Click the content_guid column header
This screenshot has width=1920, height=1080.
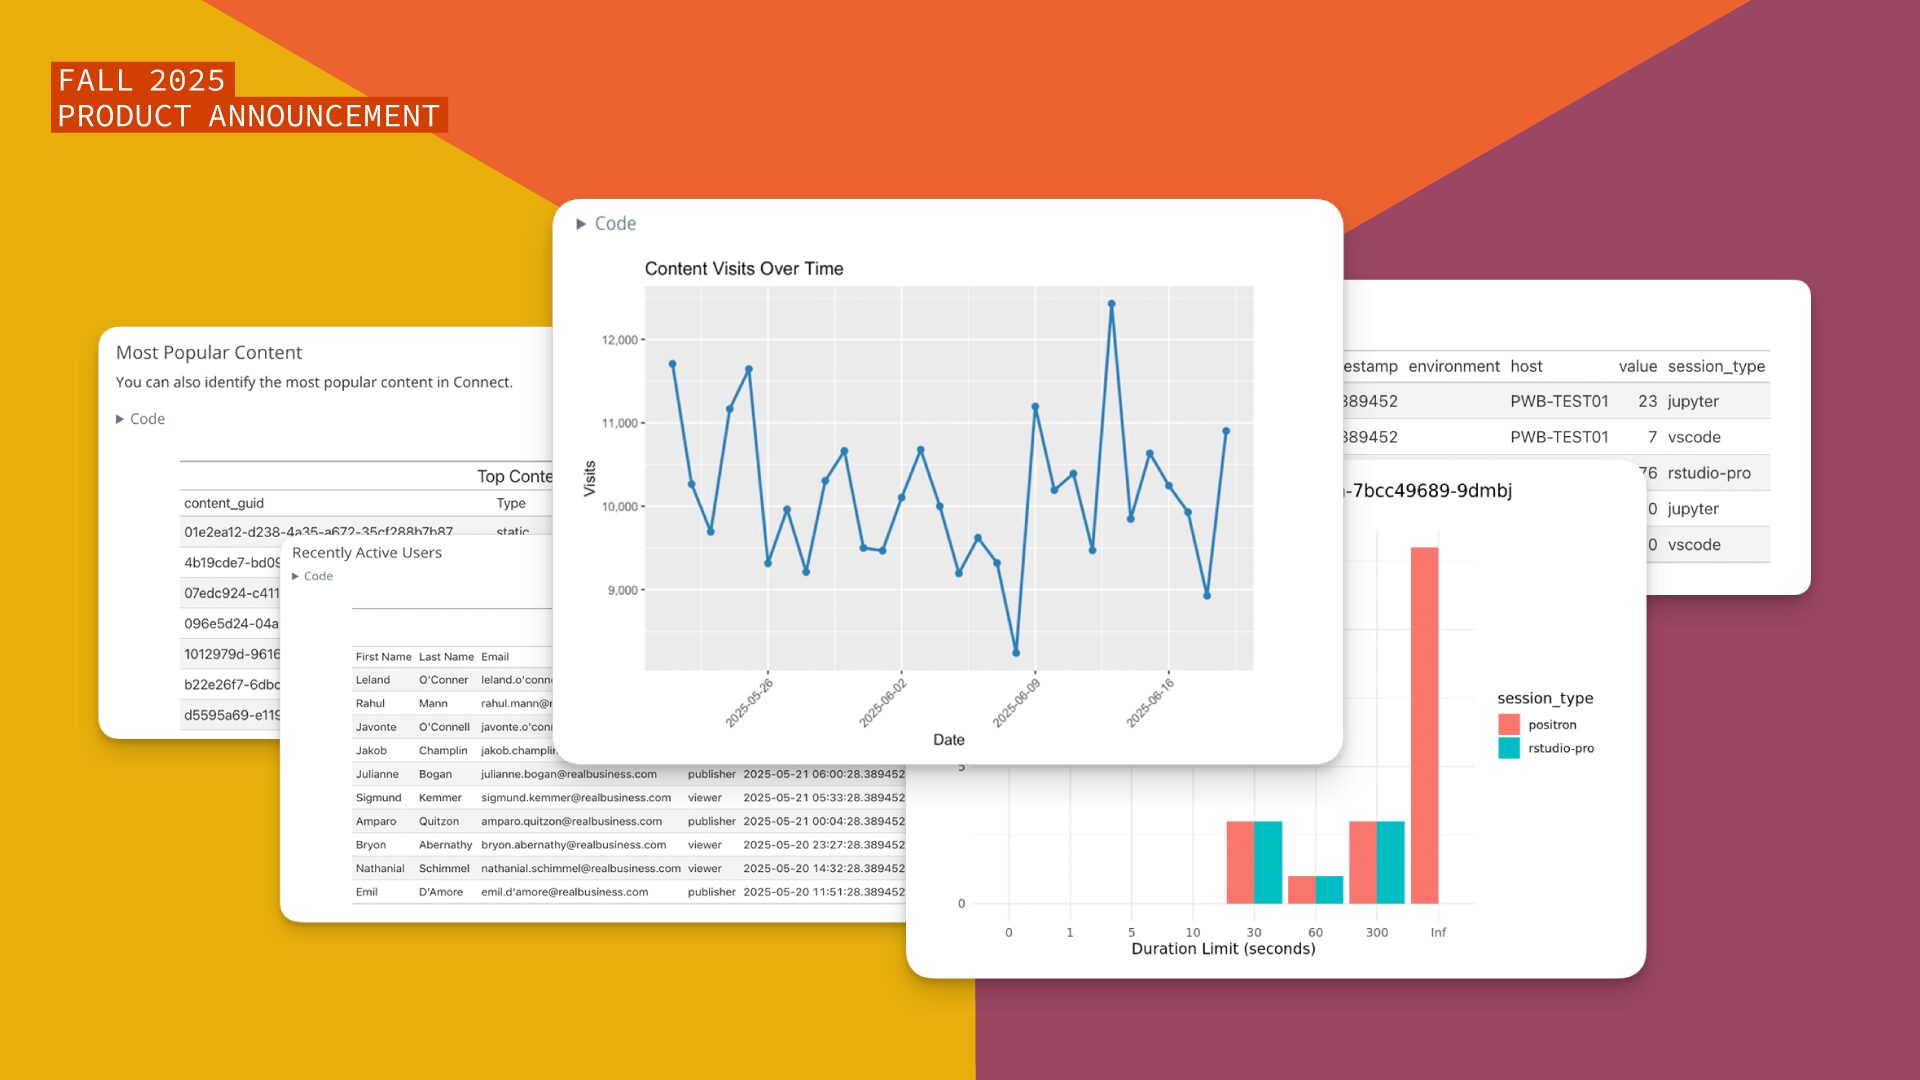coord(224,503)
